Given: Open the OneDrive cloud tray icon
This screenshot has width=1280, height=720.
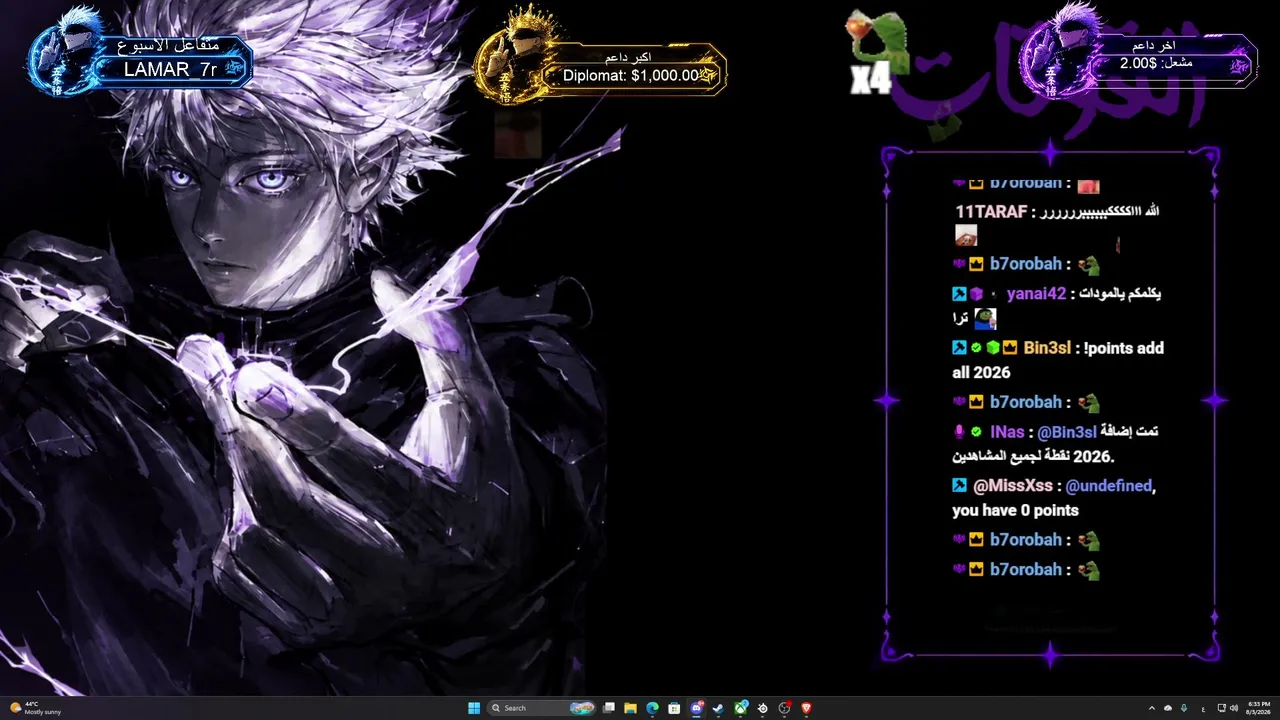Looking at the screenshot, I should point(1168,708).
